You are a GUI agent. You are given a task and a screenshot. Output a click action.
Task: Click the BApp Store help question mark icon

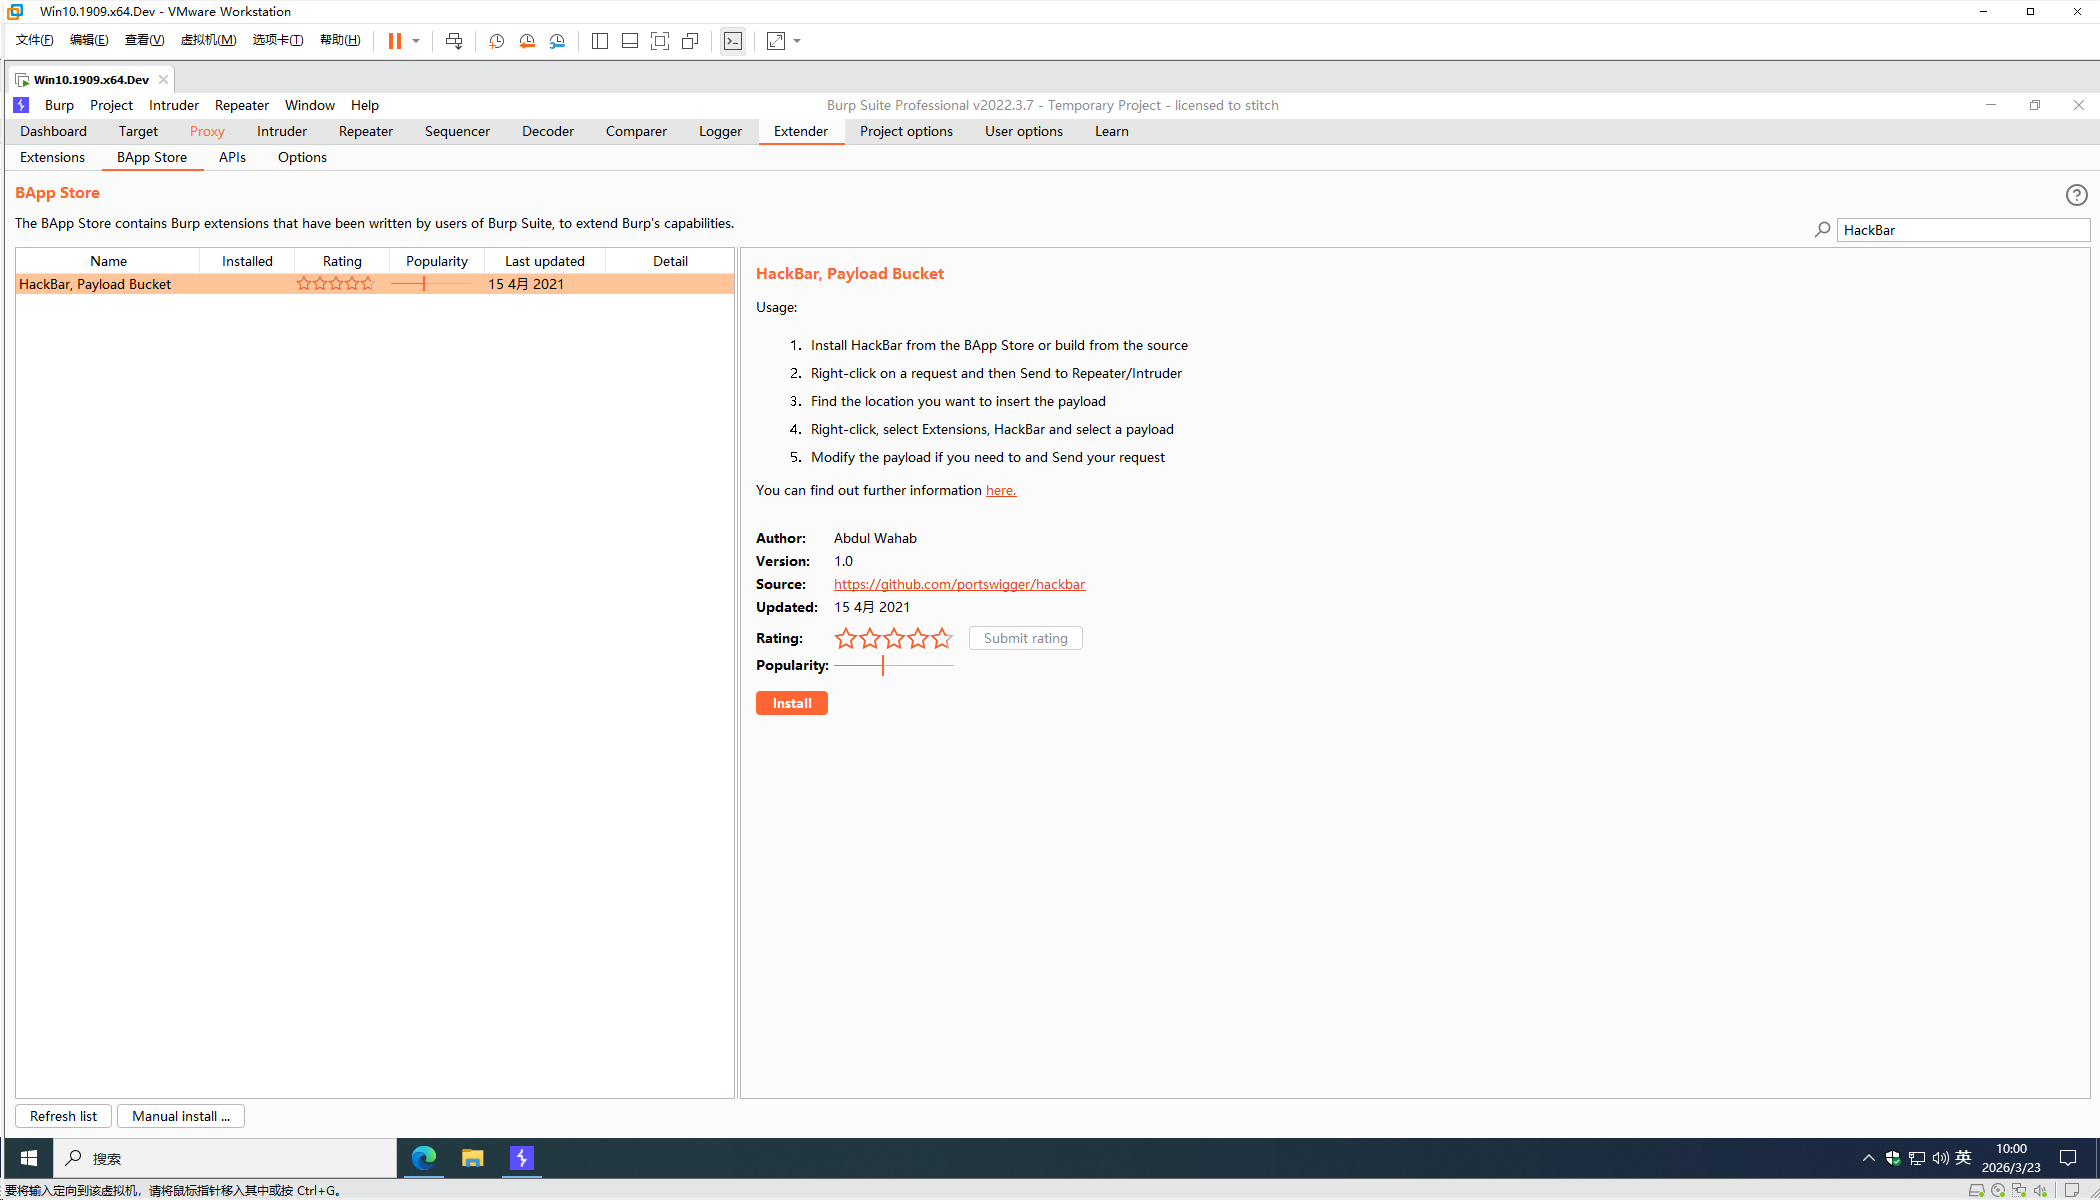coord(2076,195)
